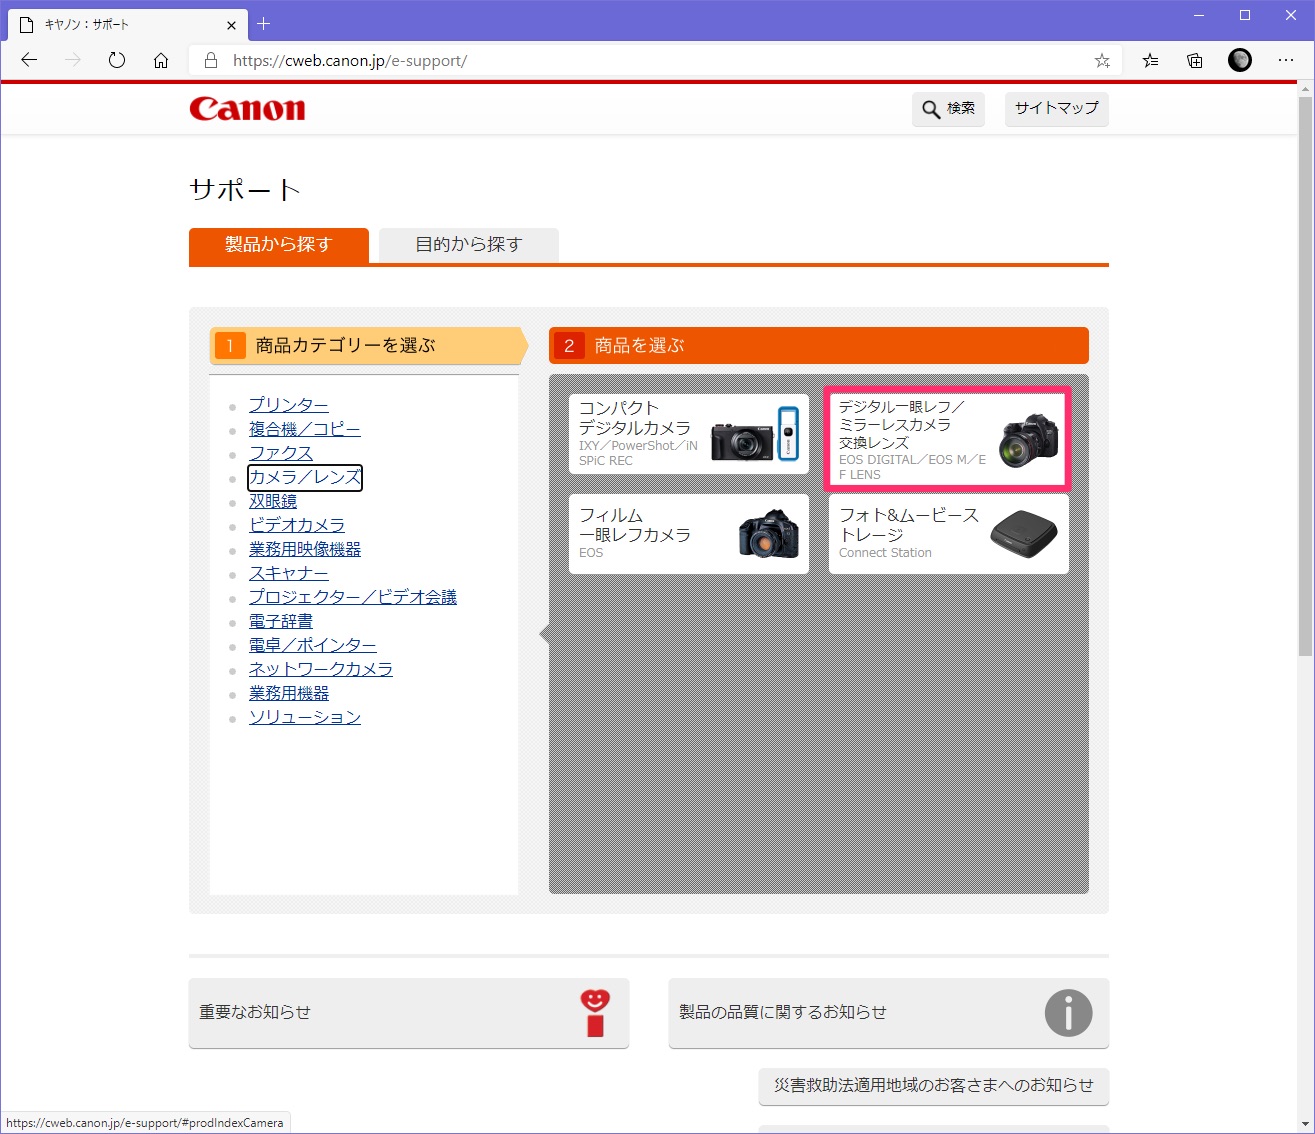Go to browser home page icon

tap(161, 60)
